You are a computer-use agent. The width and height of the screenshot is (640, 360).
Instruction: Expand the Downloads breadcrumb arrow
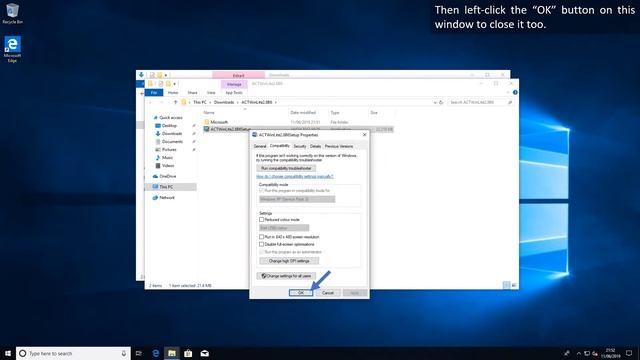tap(238, 102)
